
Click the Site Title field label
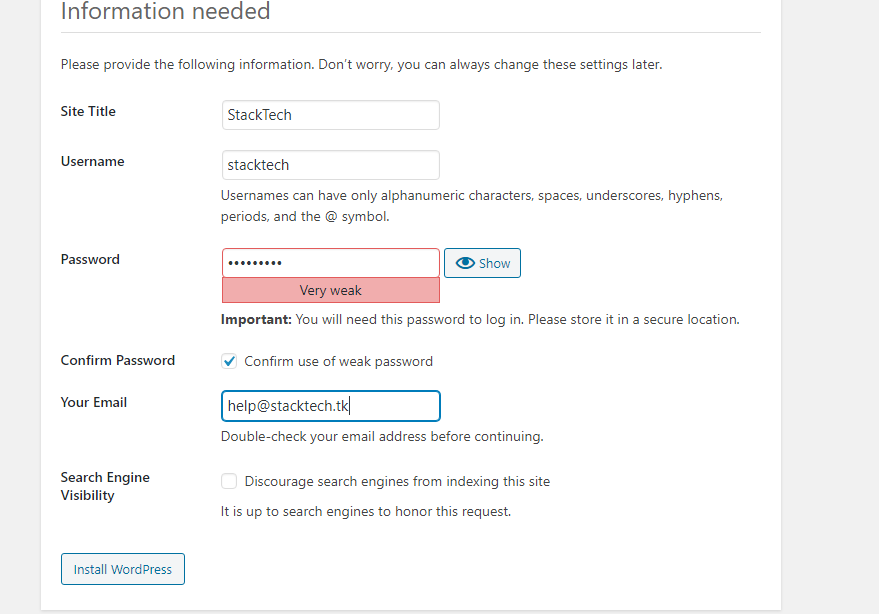(88, 111)
